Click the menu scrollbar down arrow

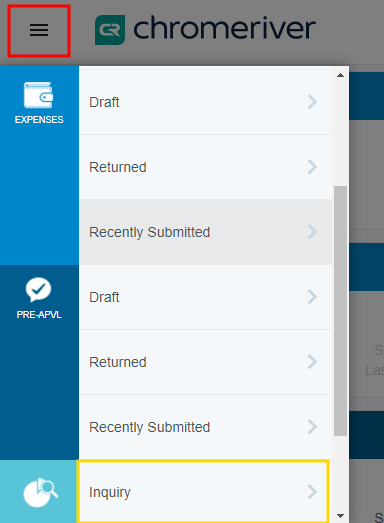point(340,516)
